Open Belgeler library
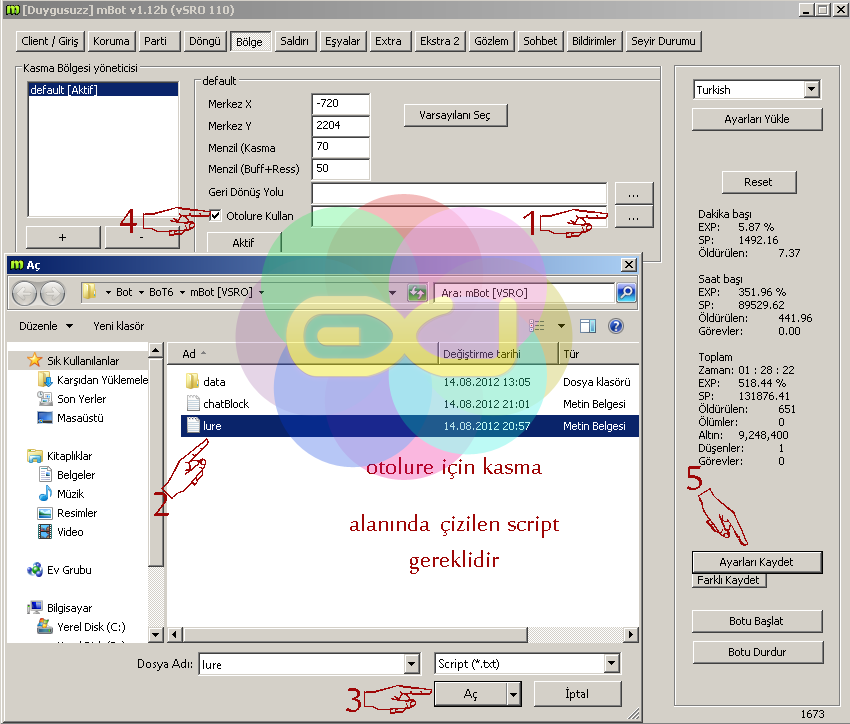This screenshot has width=850, height=724. coord(66,475)
